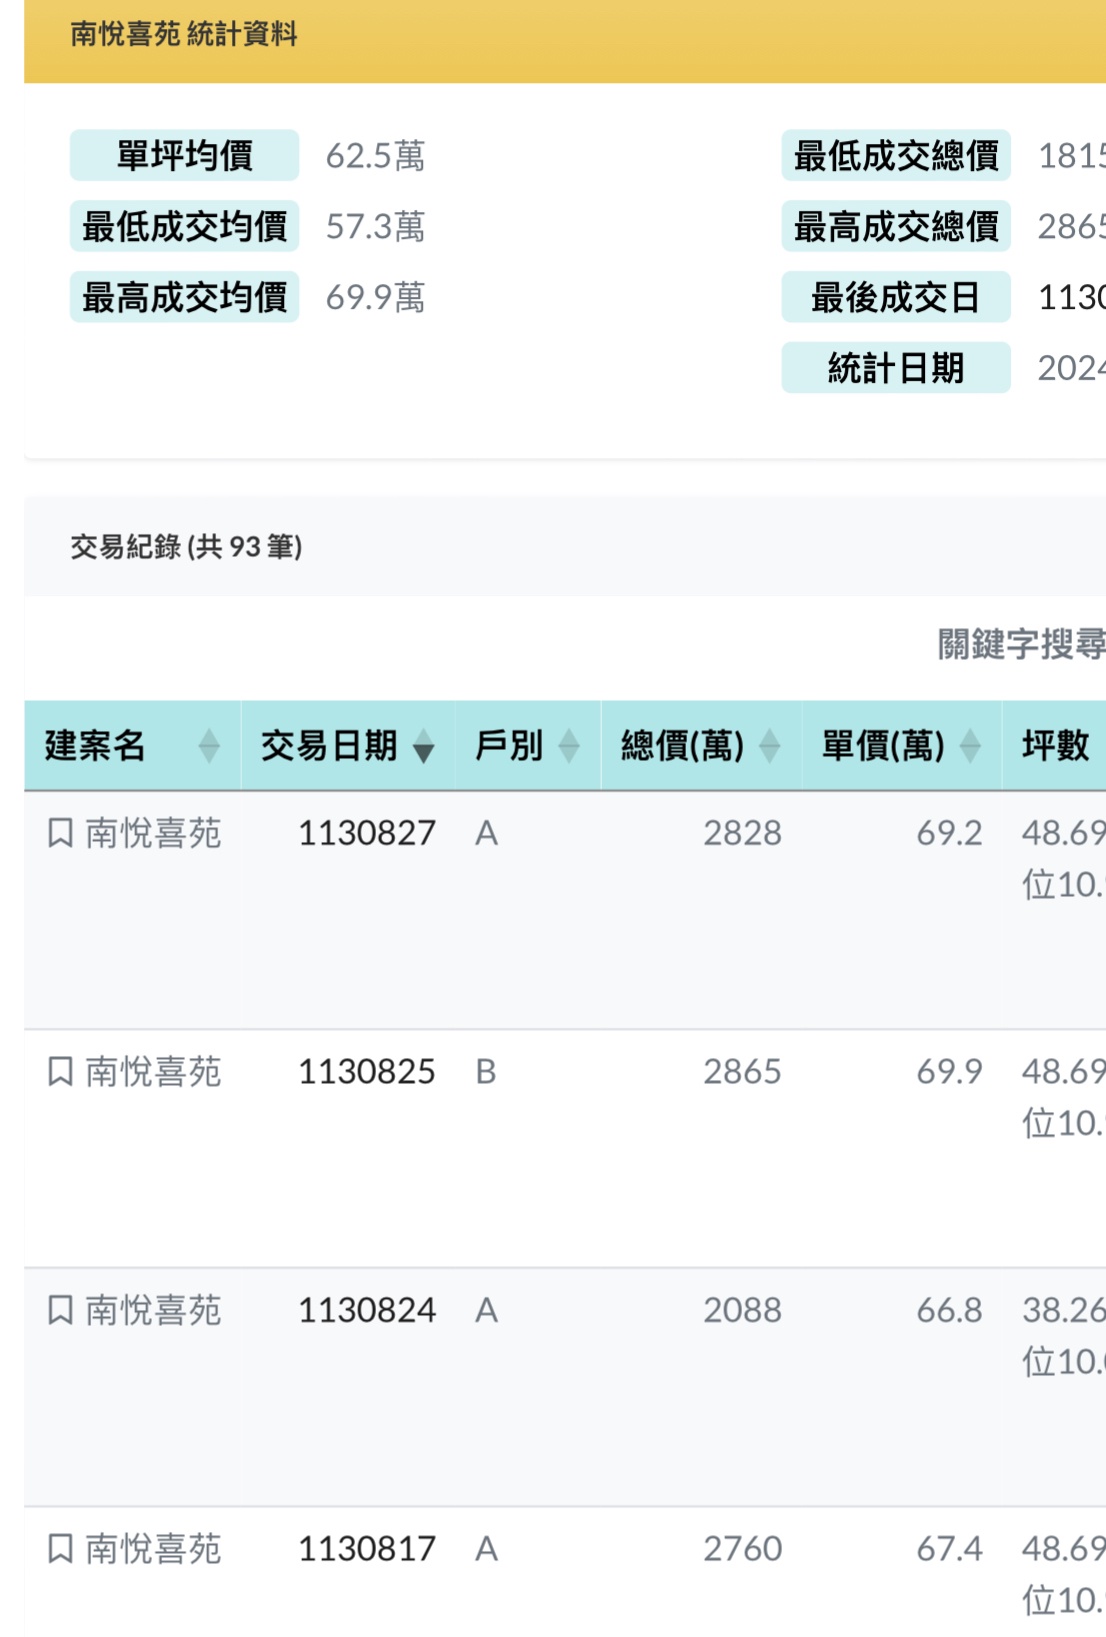Select the 交易紀錄 (共 93 筆) heading
Image resolution: width=1106 pixels, height=1637 pixels.
(x=186, y=547)
